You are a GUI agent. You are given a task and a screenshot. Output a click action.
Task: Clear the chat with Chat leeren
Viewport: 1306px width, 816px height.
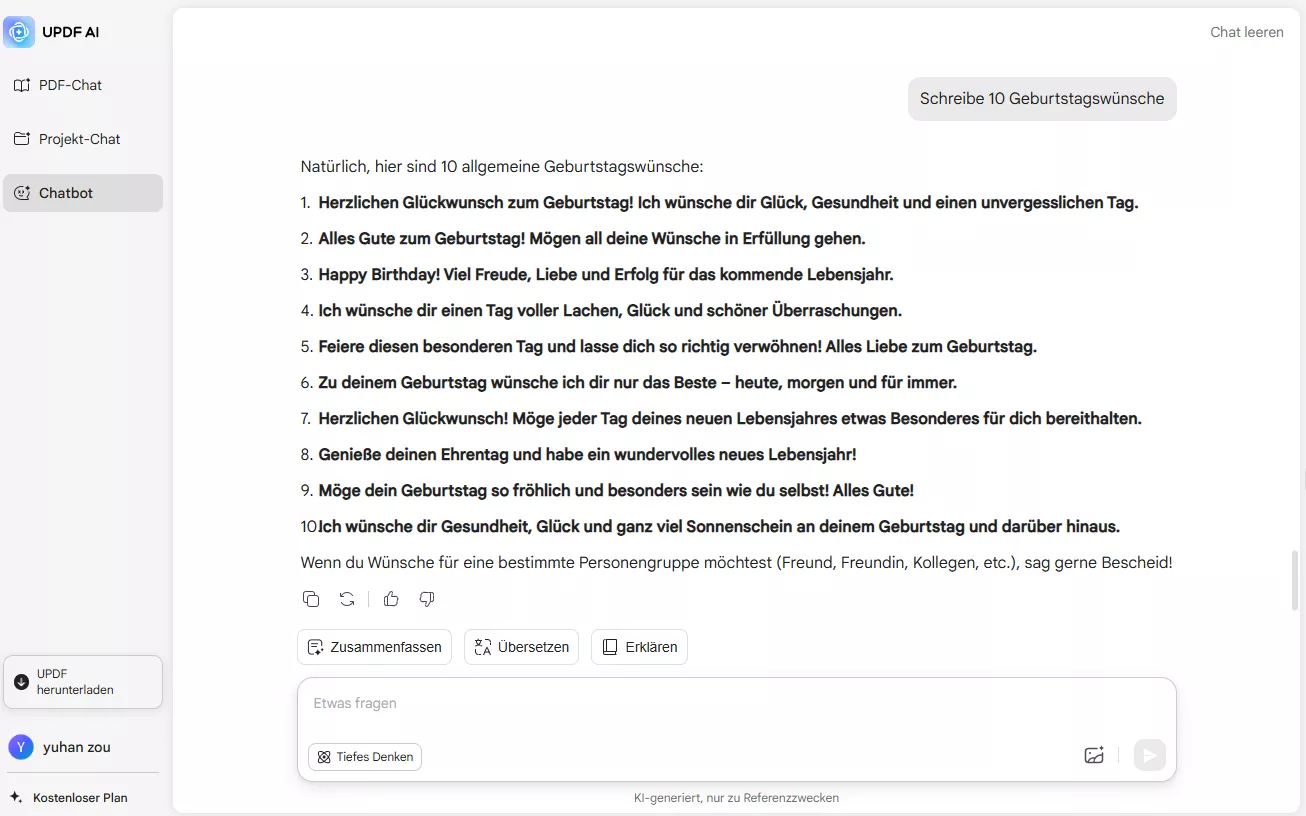(1247, 31)
